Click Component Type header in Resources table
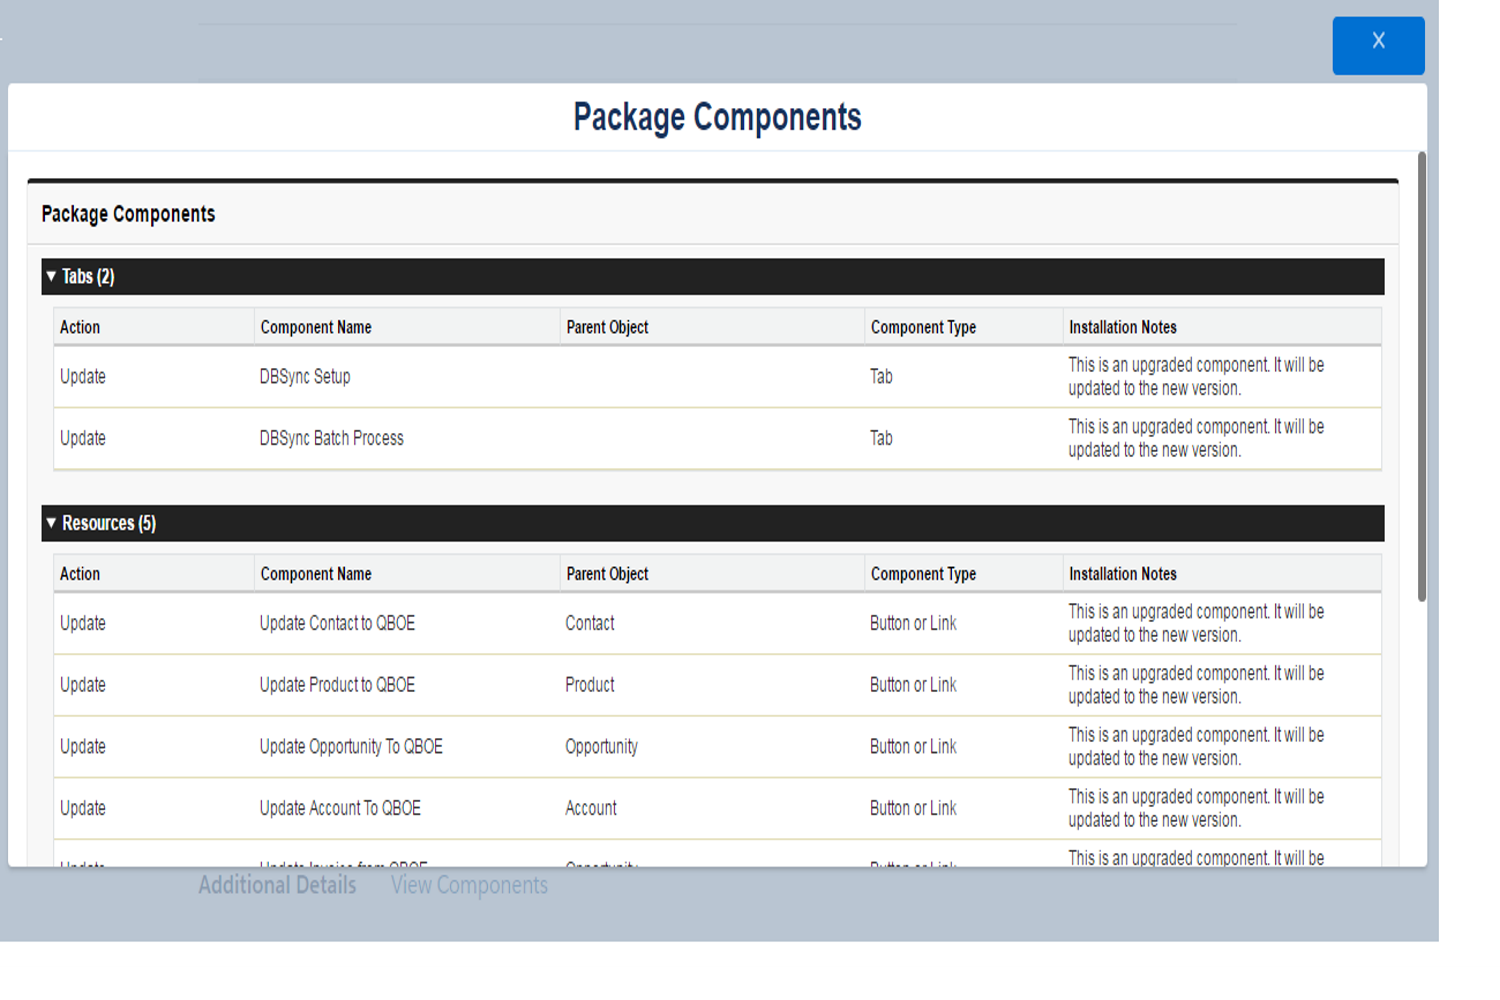The width and height of the screenshot is (1500, 1000). pyautogui.click(x=923, y=574)
